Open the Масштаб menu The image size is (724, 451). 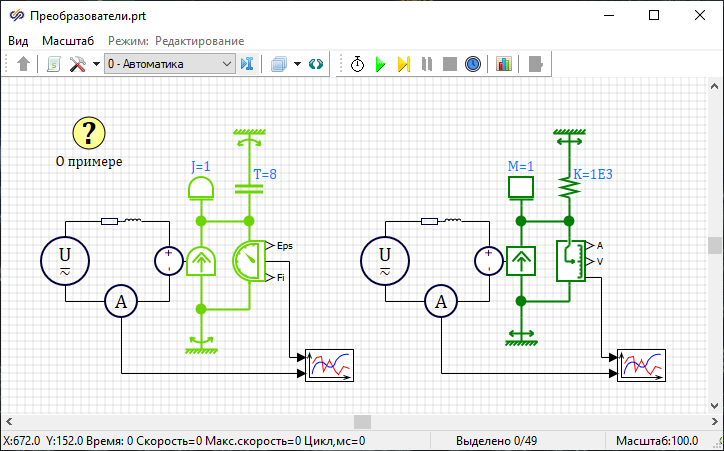pos(68,41)
